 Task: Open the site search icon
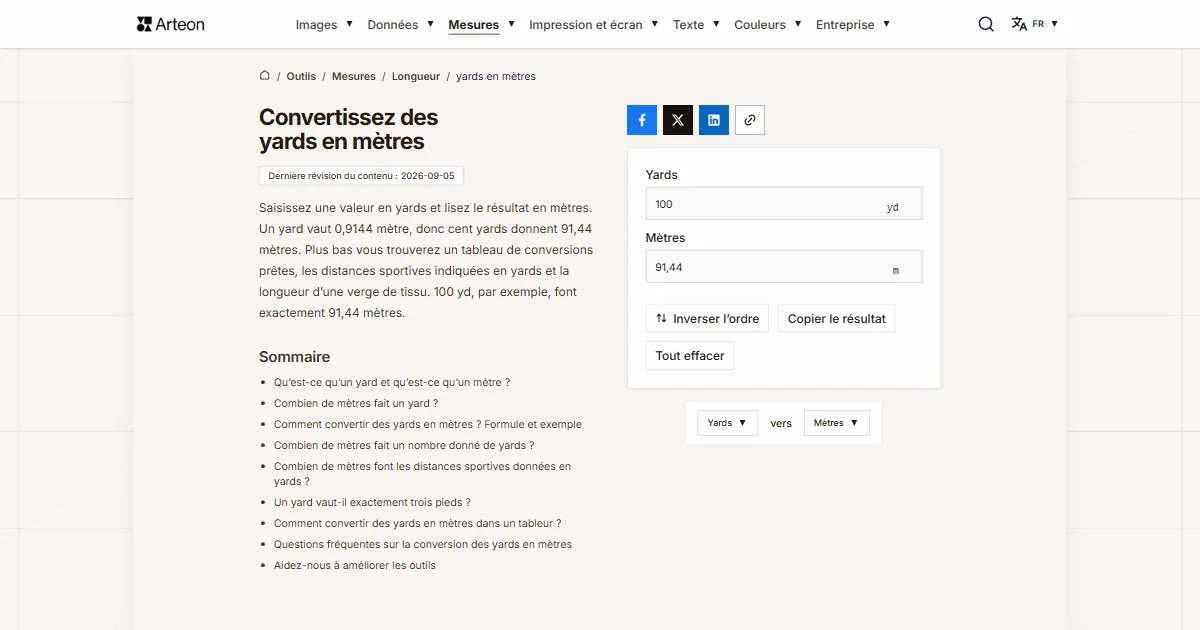[986, 24]
